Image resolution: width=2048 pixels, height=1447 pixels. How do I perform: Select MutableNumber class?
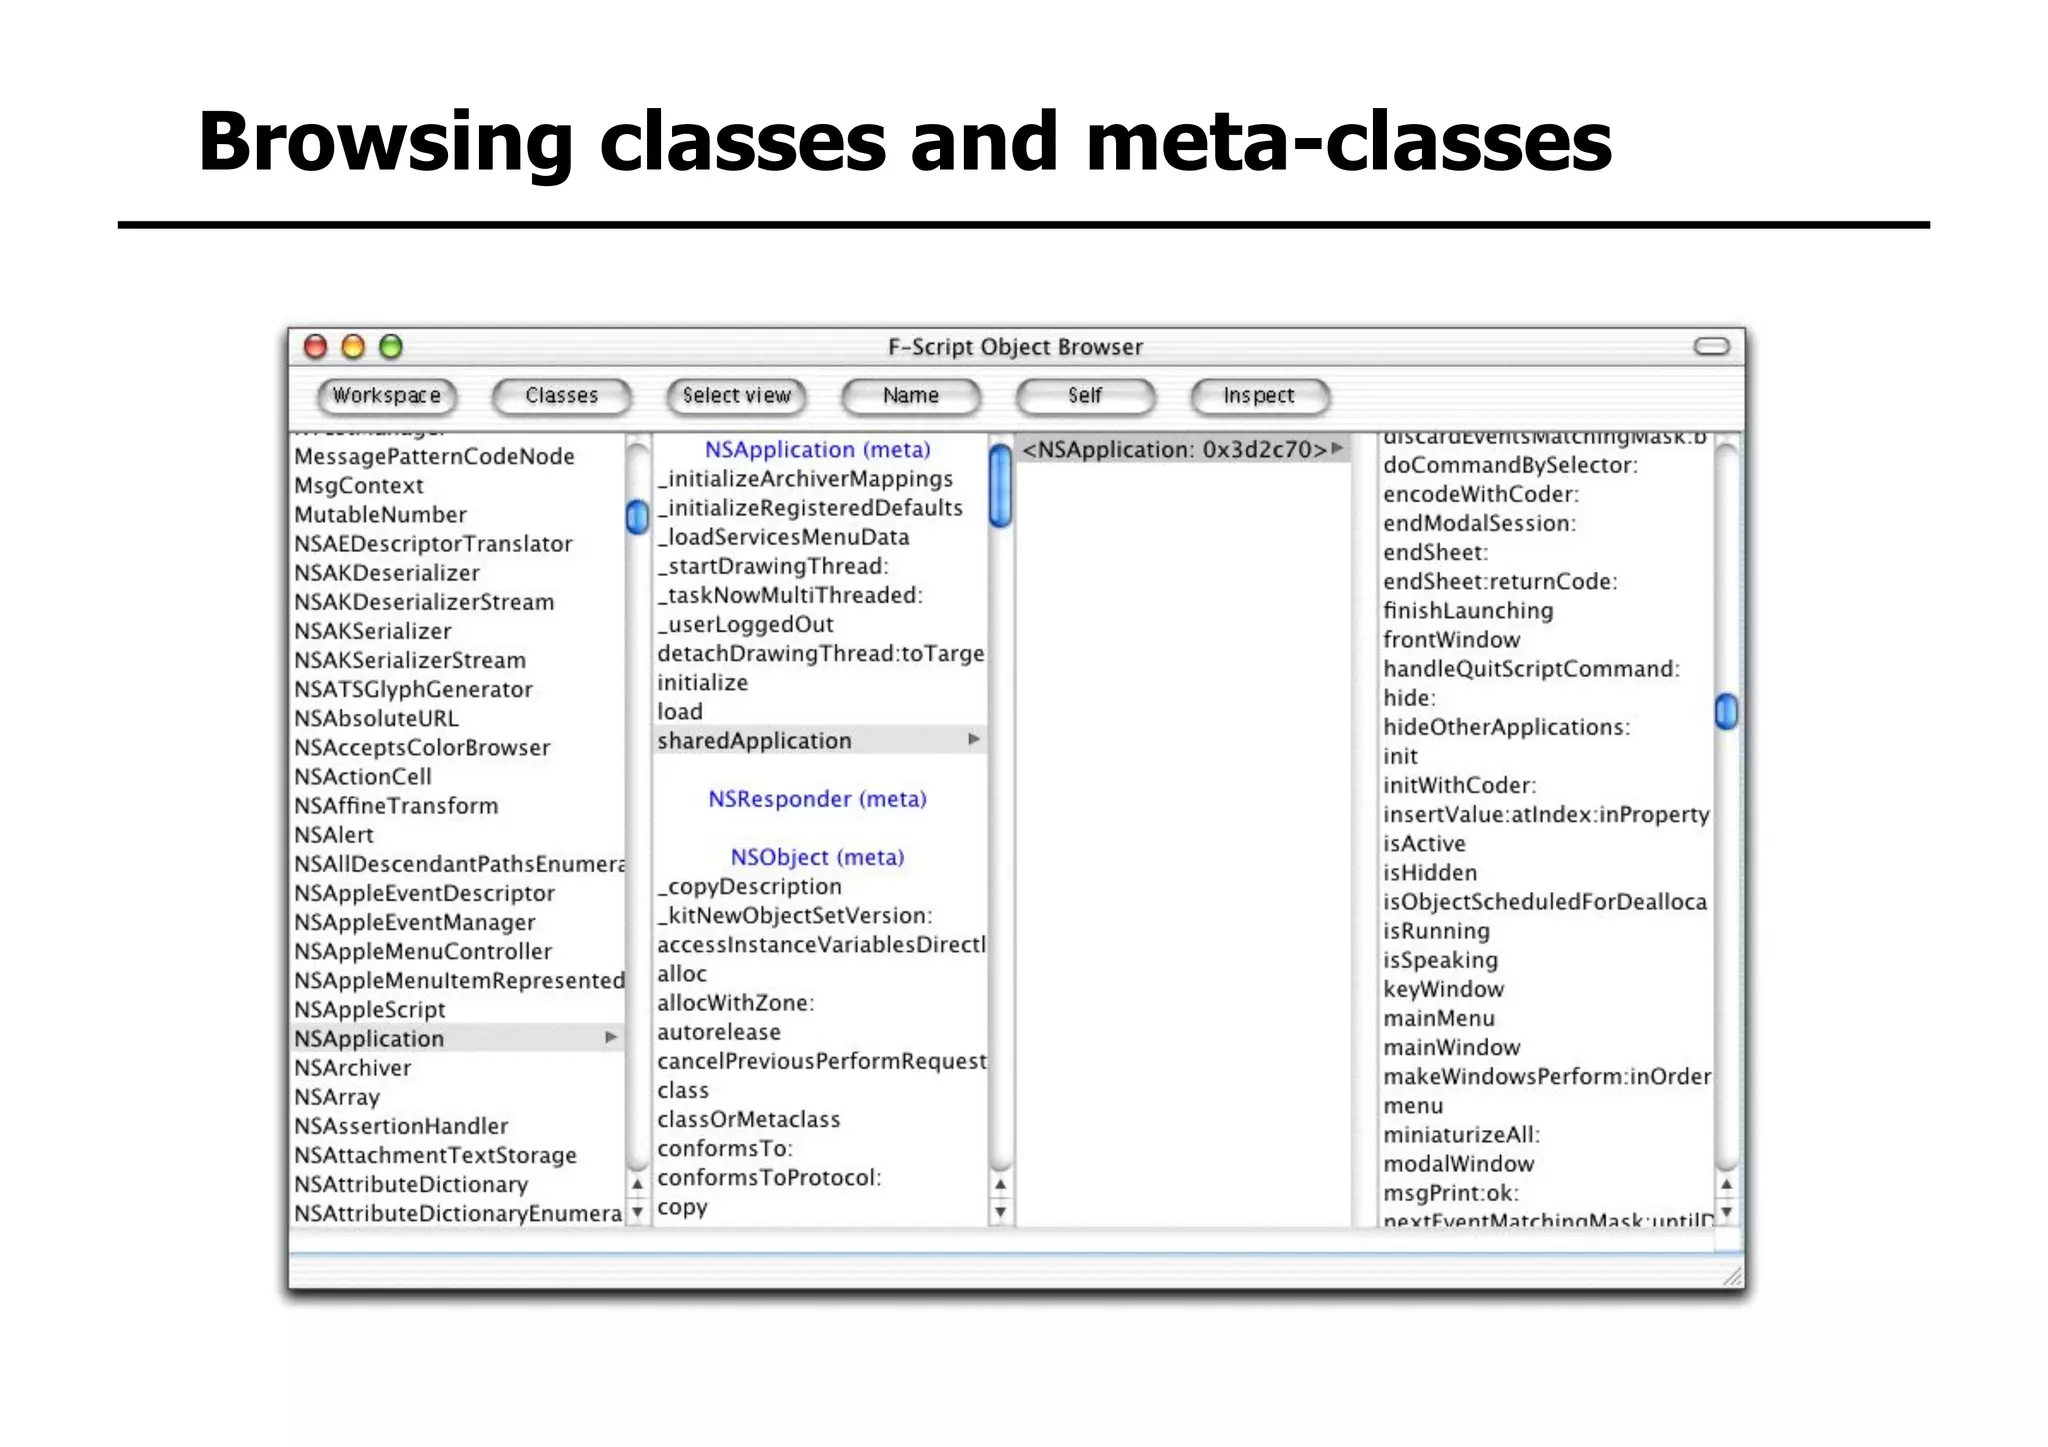pyautogui.click(x=380, y=514)
